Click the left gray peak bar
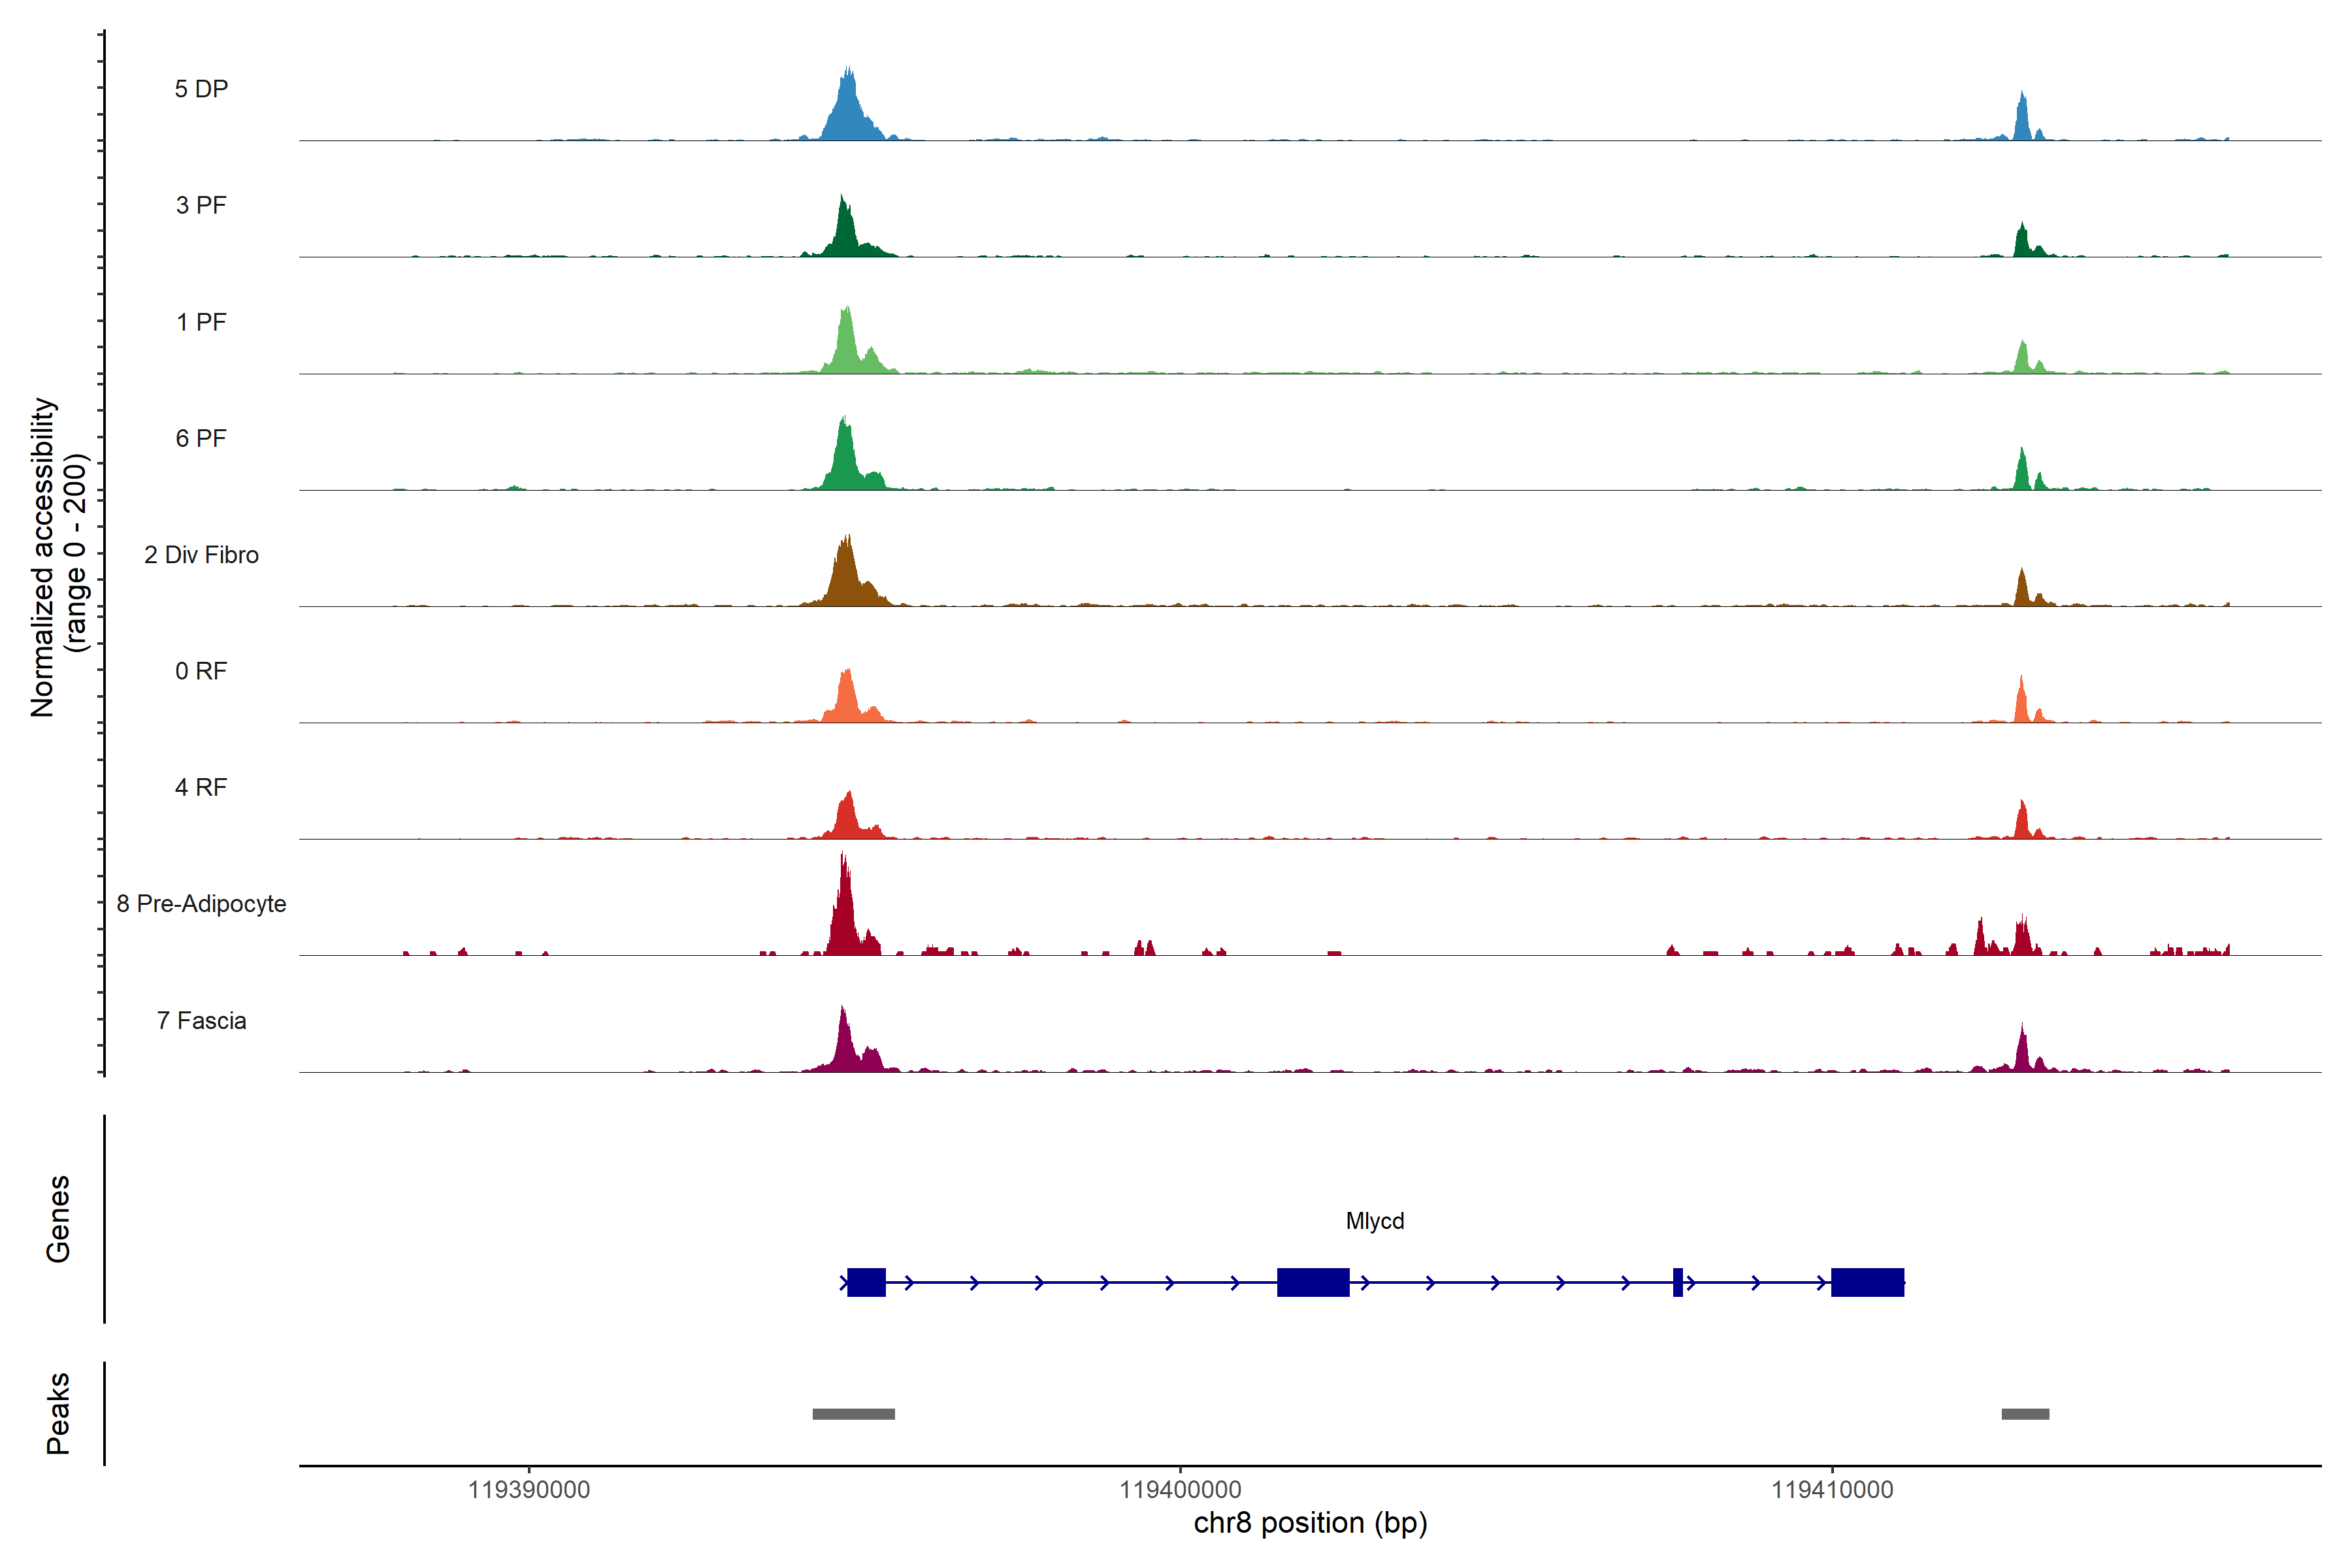 853,1414
